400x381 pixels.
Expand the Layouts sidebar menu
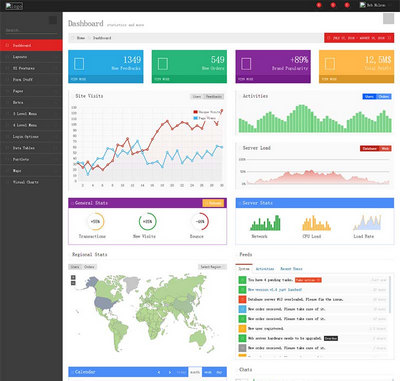pos(31,57)
